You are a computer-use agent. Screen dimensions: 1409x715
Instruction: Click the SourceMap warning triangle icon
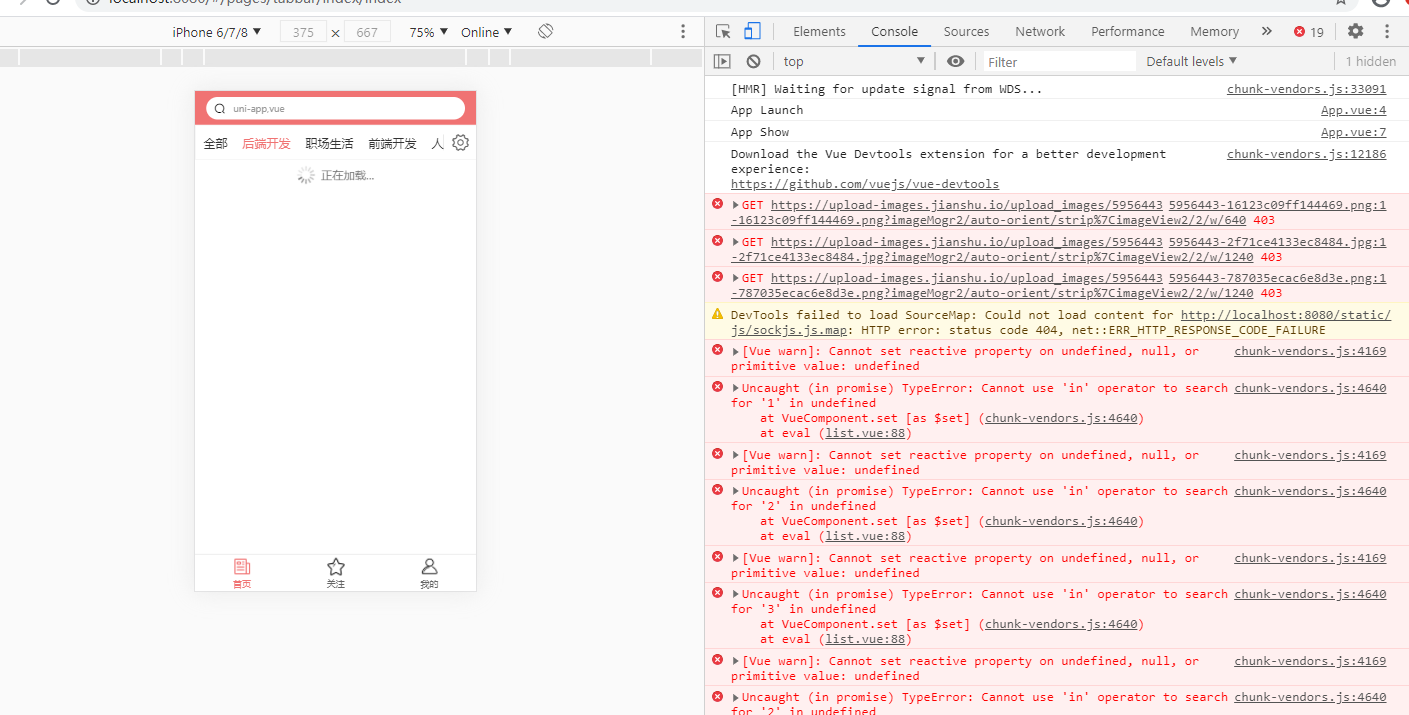717,314
